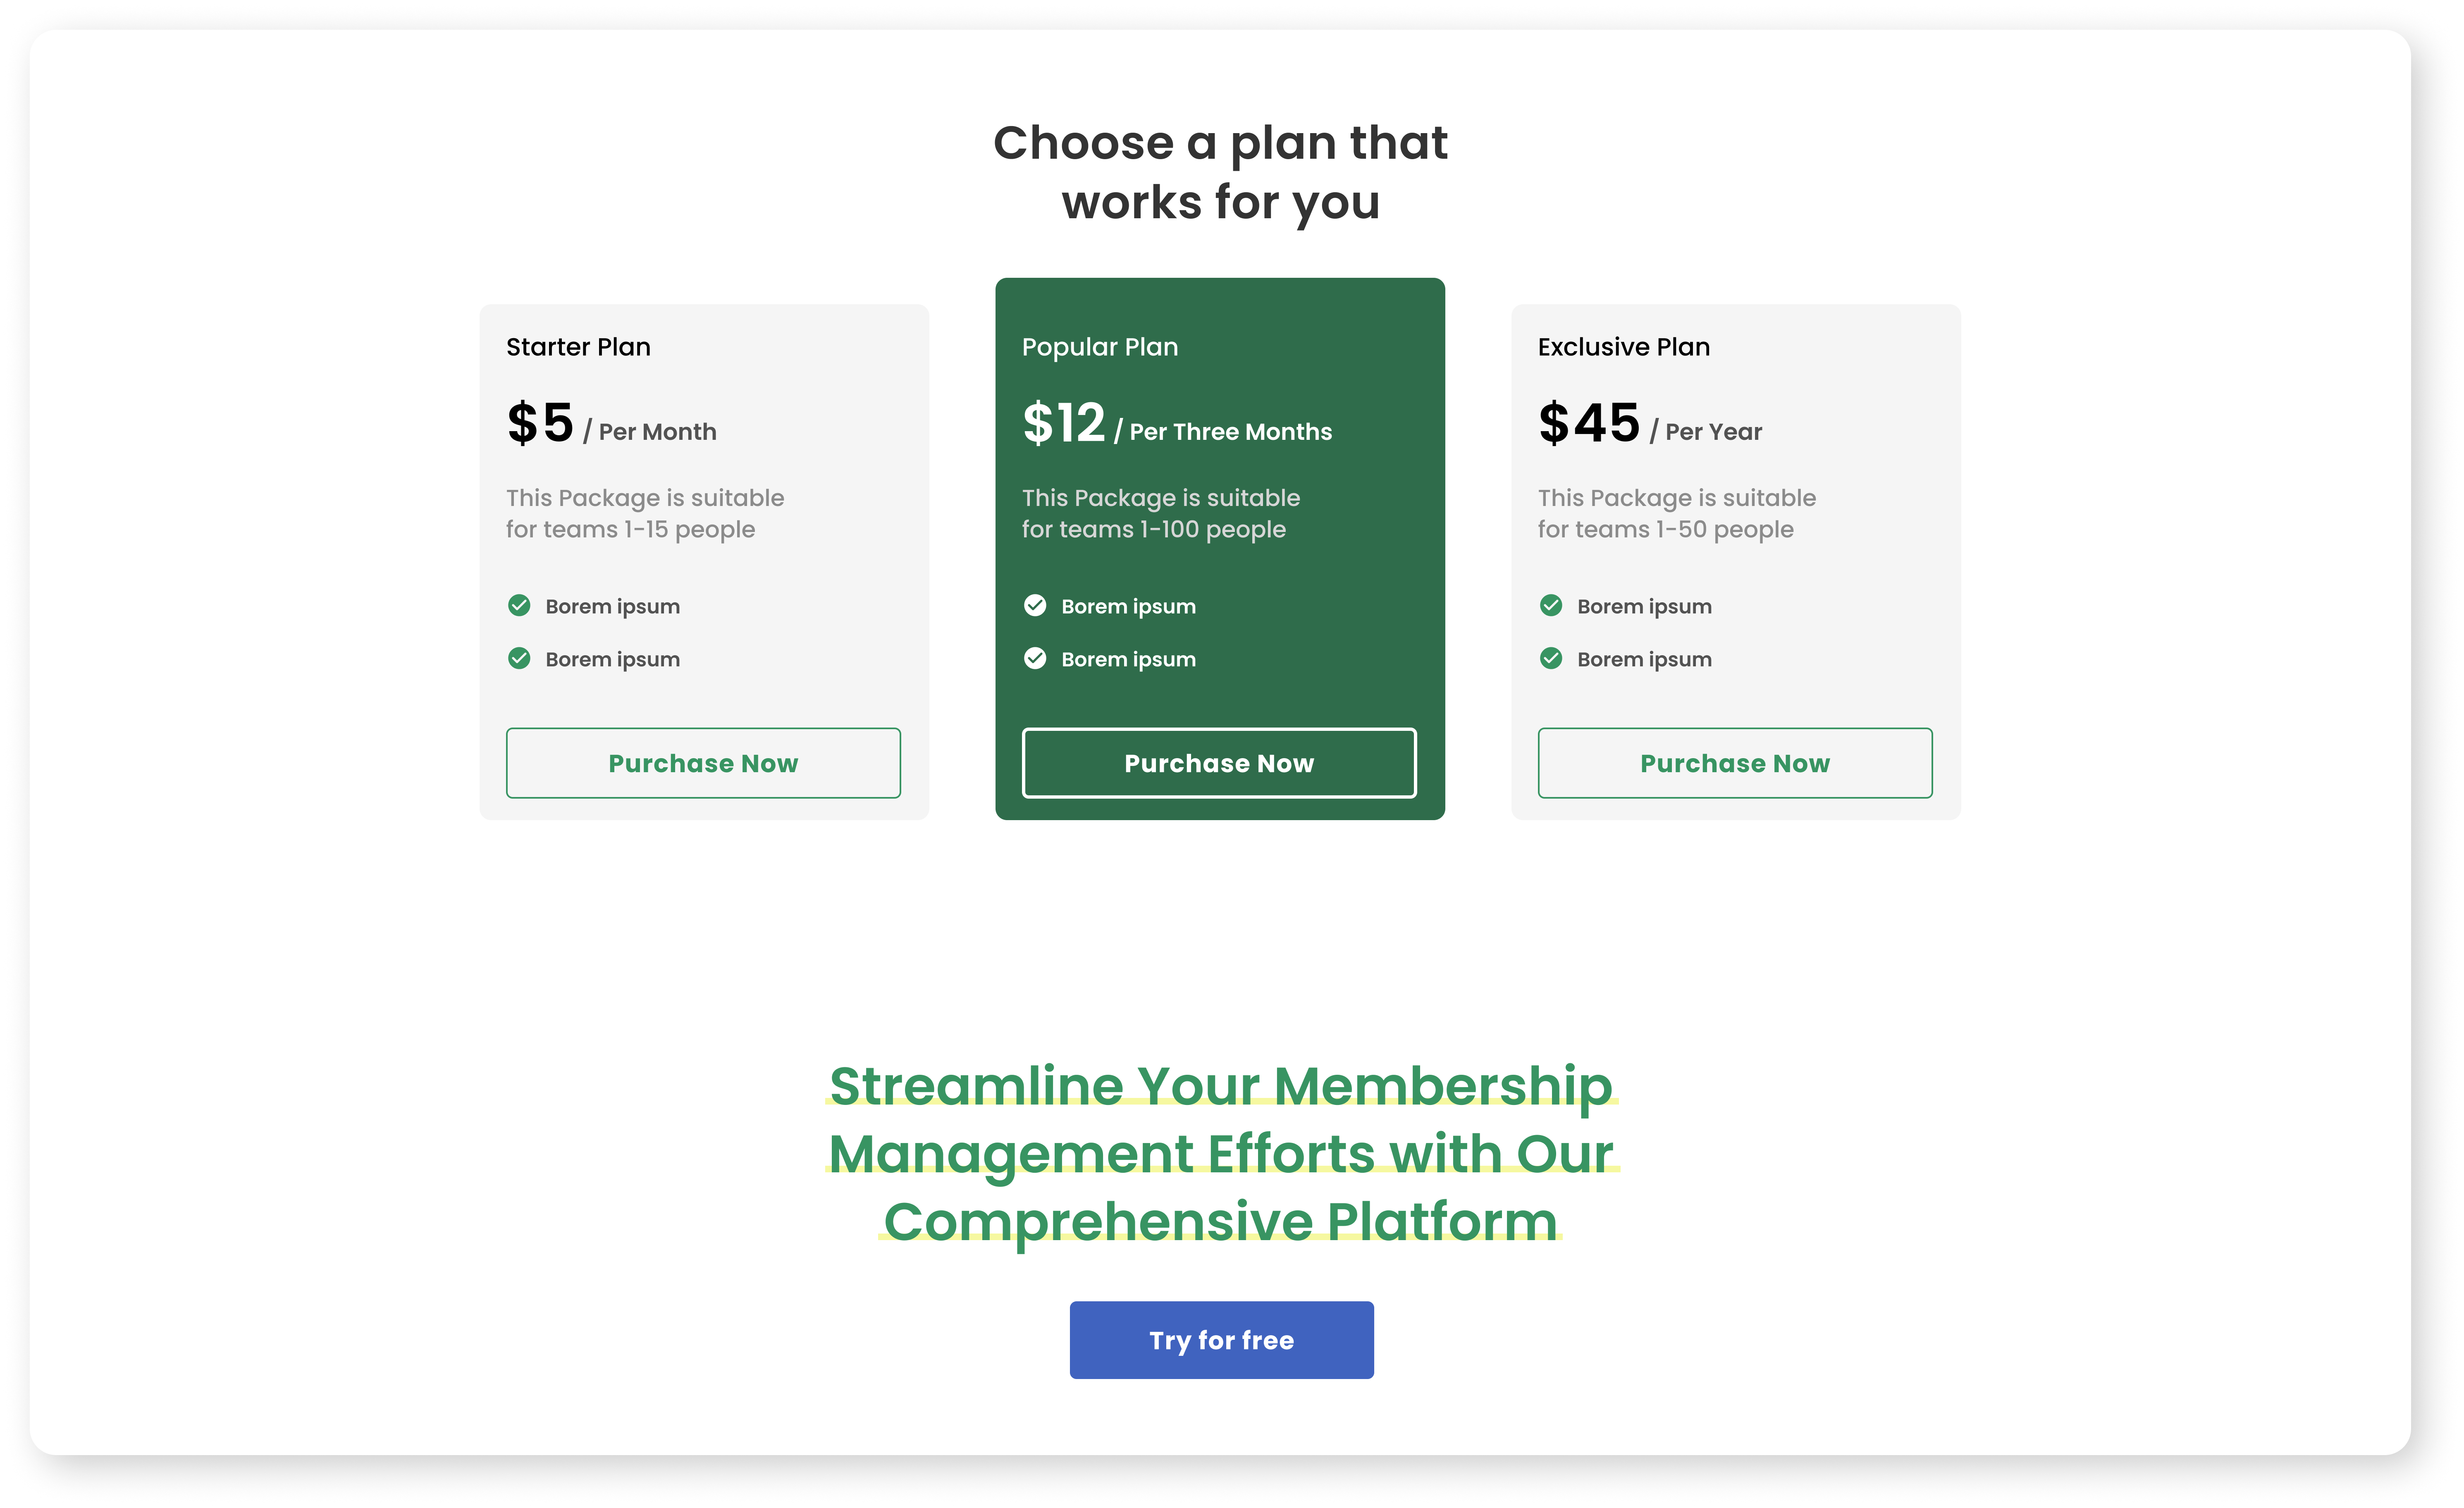Click the Popular Plan title
The height and width of the screenshot is (1508, 2464).
click(x=1099, y=346)
